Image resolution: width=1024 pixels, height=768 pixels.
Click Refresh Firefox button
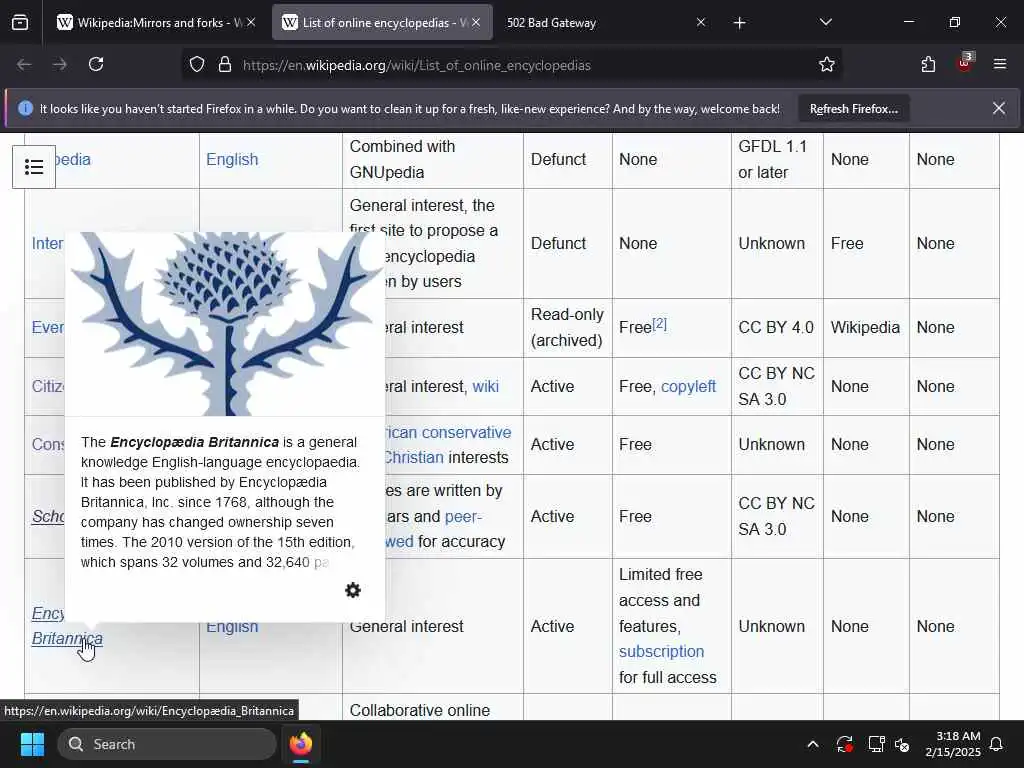point(854,109)
